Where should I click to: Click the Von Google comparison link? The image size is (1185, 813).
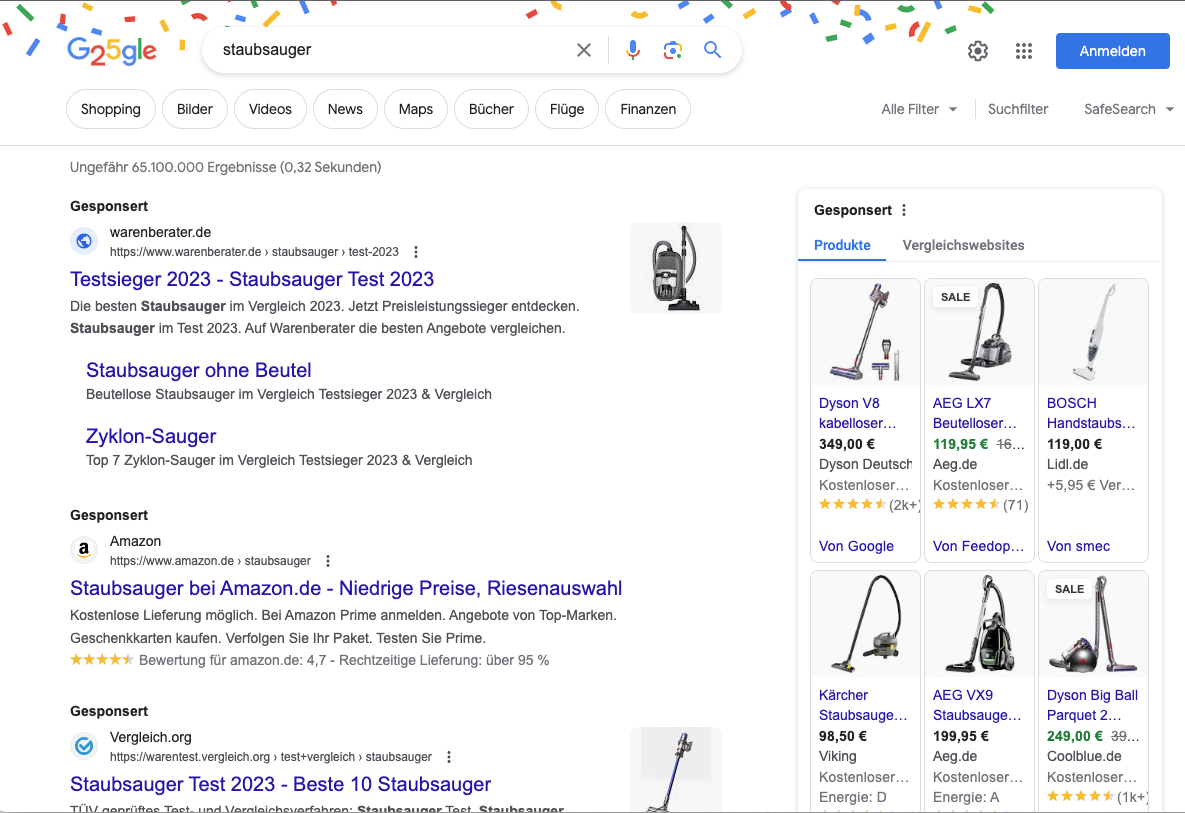856,546
